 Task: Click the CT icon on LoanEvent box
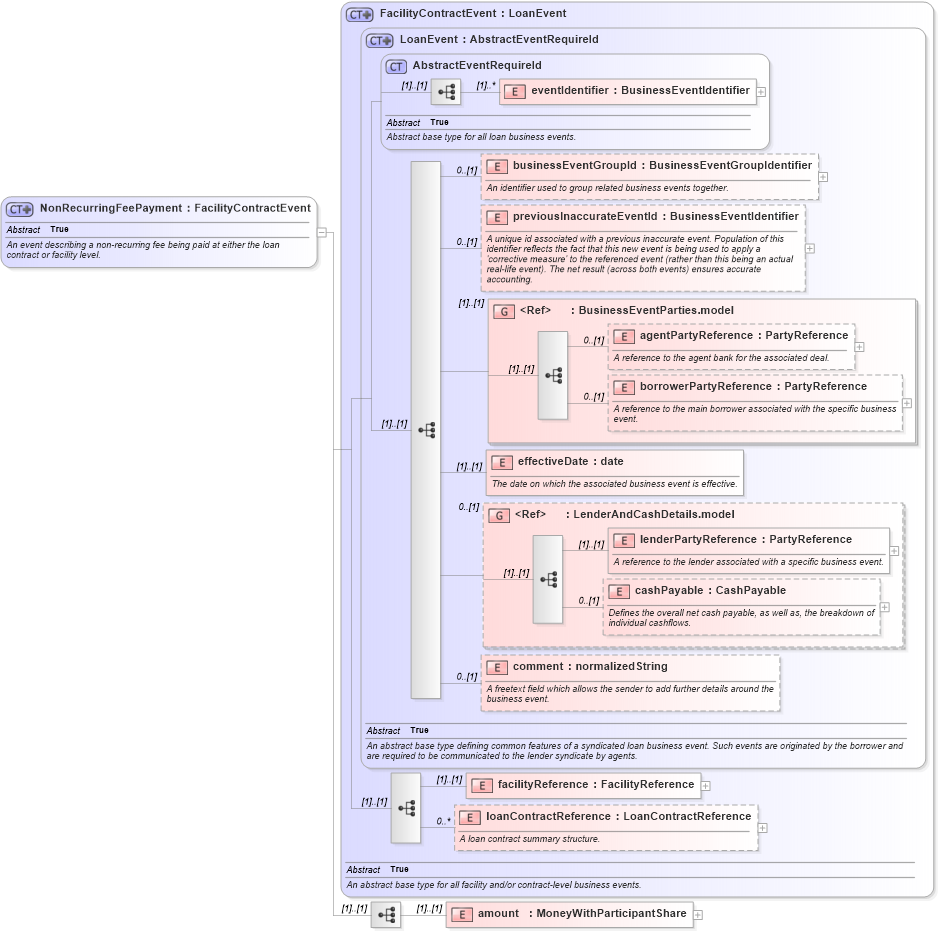point(376,39)
